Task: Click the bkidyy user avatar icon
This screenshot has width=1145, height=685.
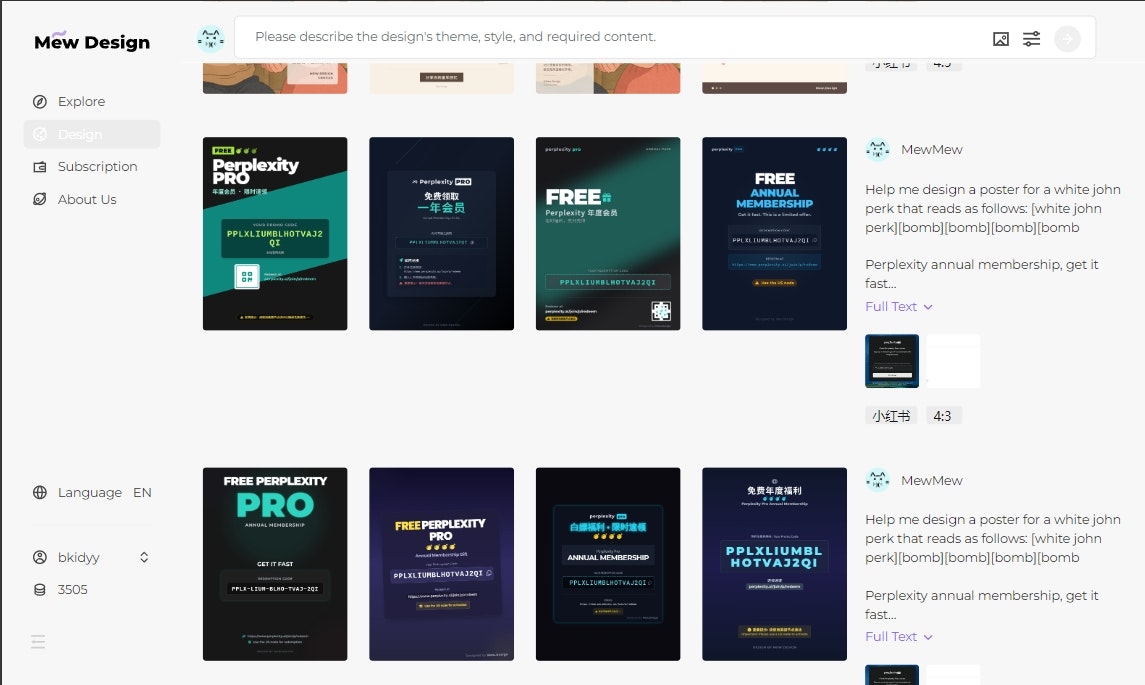Action: pyautogui.click(x=40, y=557)
